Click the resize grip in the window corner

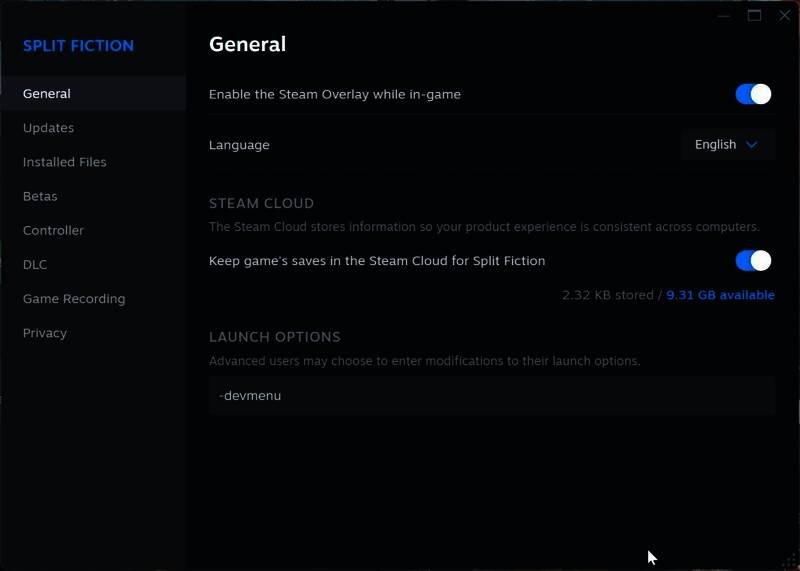point(789,561)
